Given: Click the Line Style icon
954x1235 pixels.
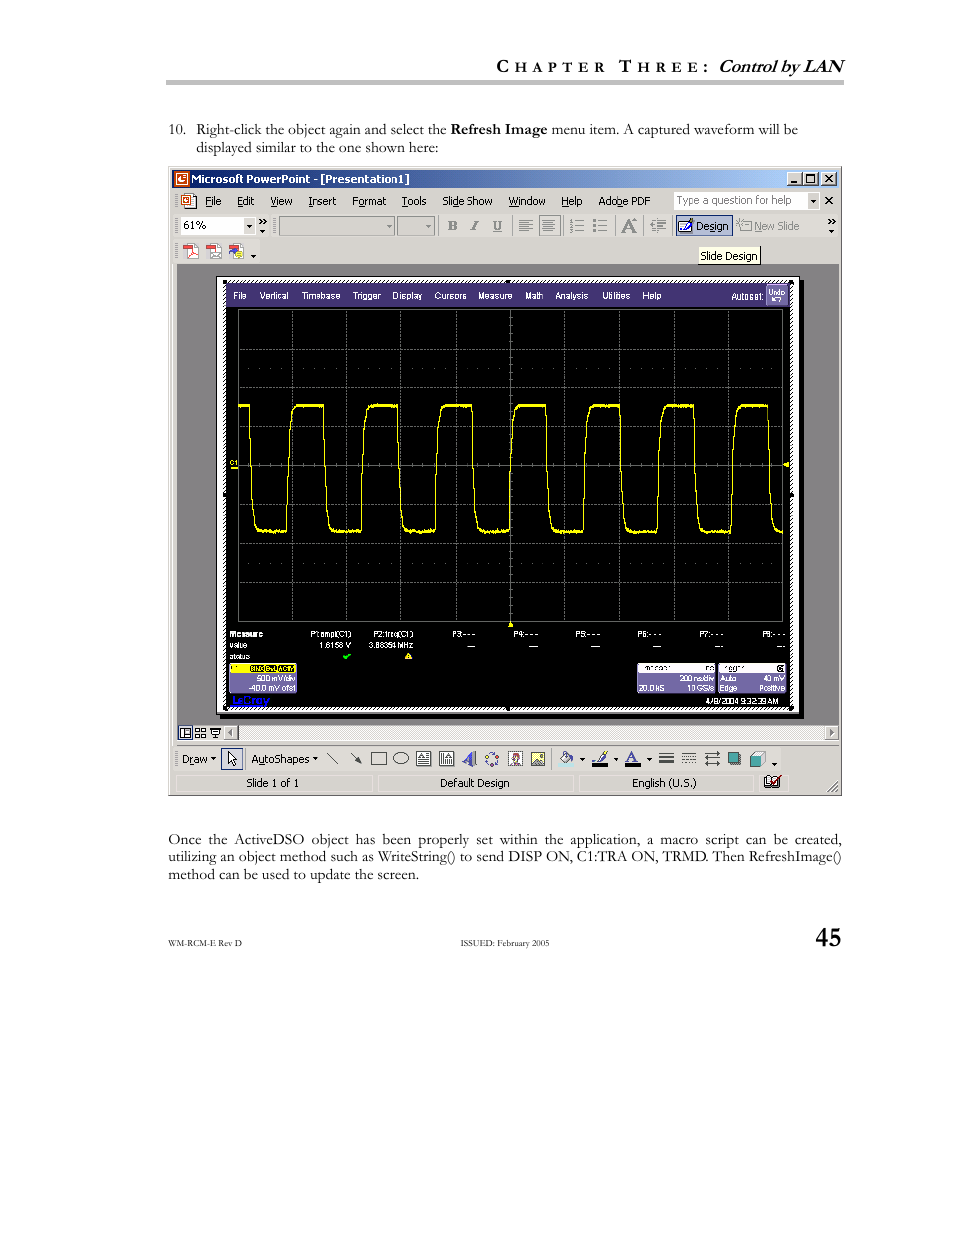Looking at the screenshot, I should click(x=666, y=759).
